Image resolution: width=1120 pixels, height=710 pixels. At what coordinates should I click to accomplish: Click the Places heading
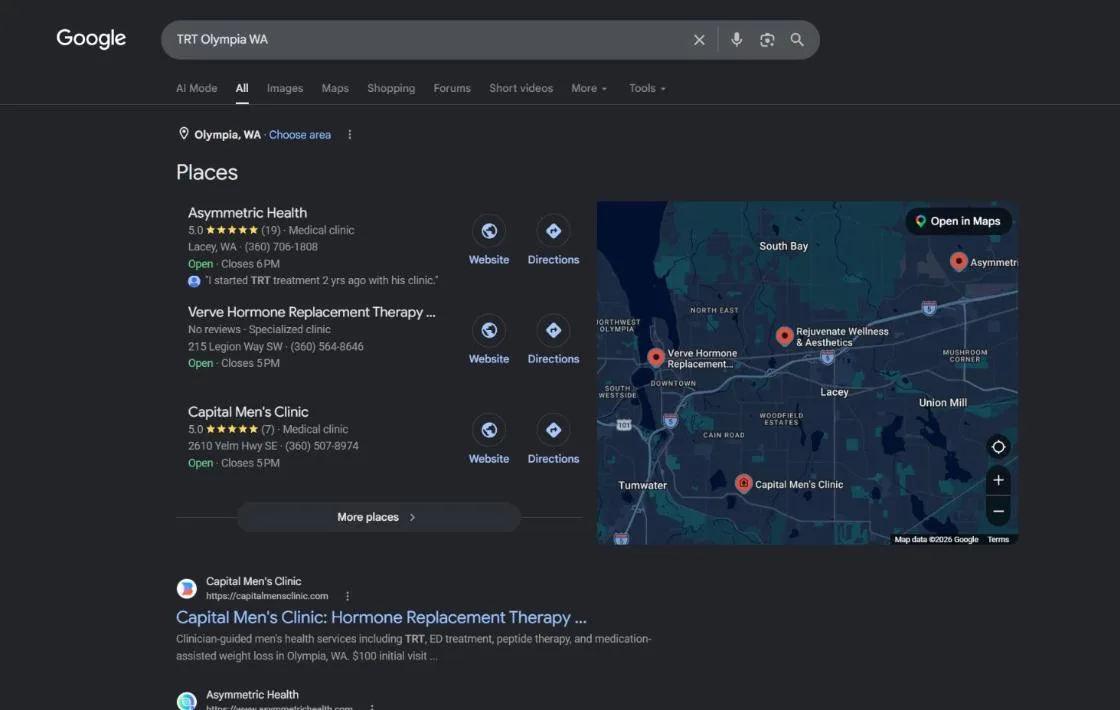click(x=206, y=172)
